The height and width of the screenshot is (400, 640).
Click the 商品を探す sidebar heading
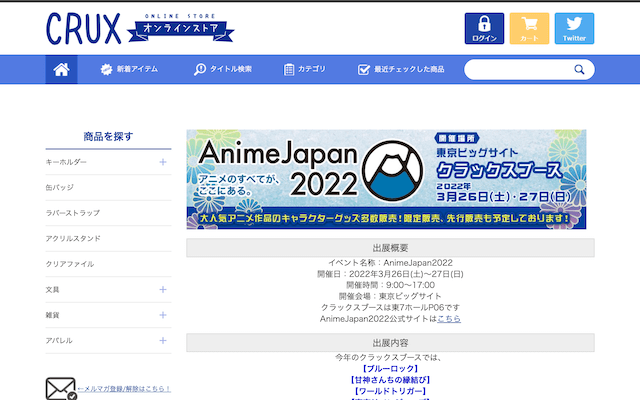pos(108,136)
